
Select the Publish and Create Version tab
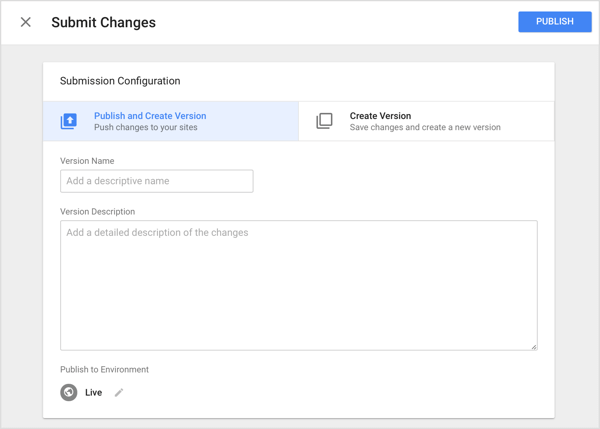tap(171, 121)
